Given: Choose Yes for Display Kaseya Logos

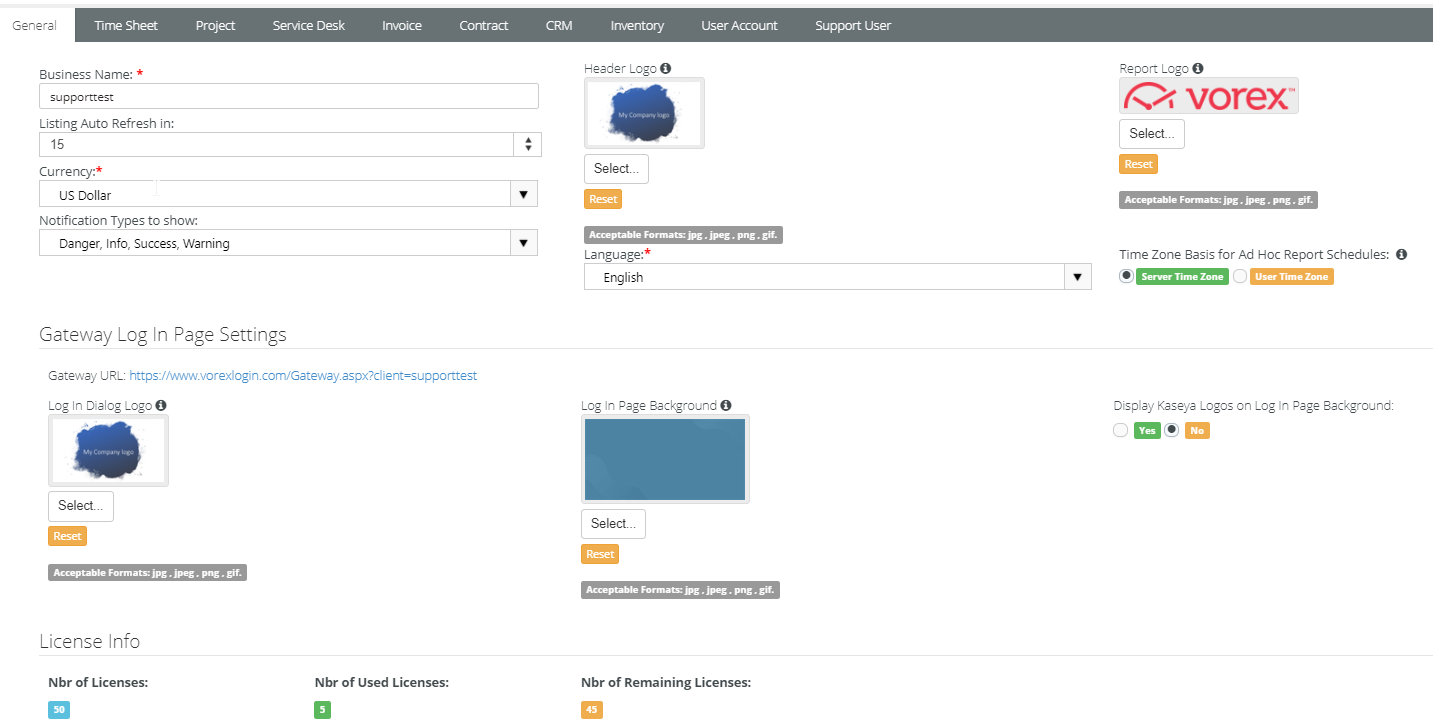Looking at the screenshot, I should (1121, 430).
